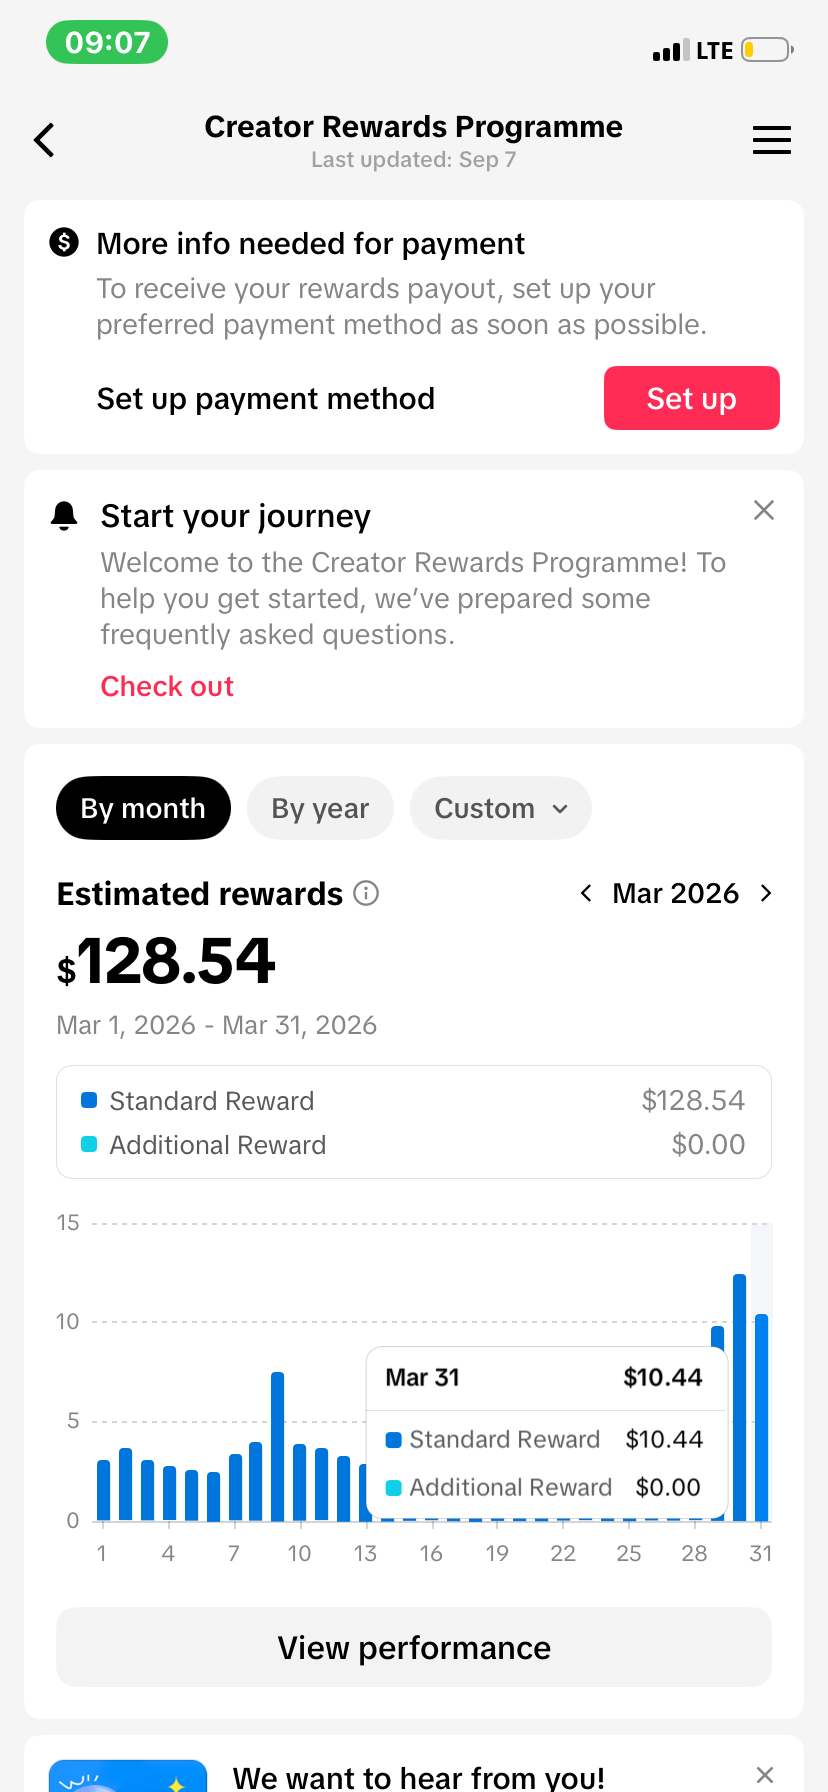The height and width of the screenshot is (1792, 828).
Task: Click the View performance button
Action: [414, 1647]
